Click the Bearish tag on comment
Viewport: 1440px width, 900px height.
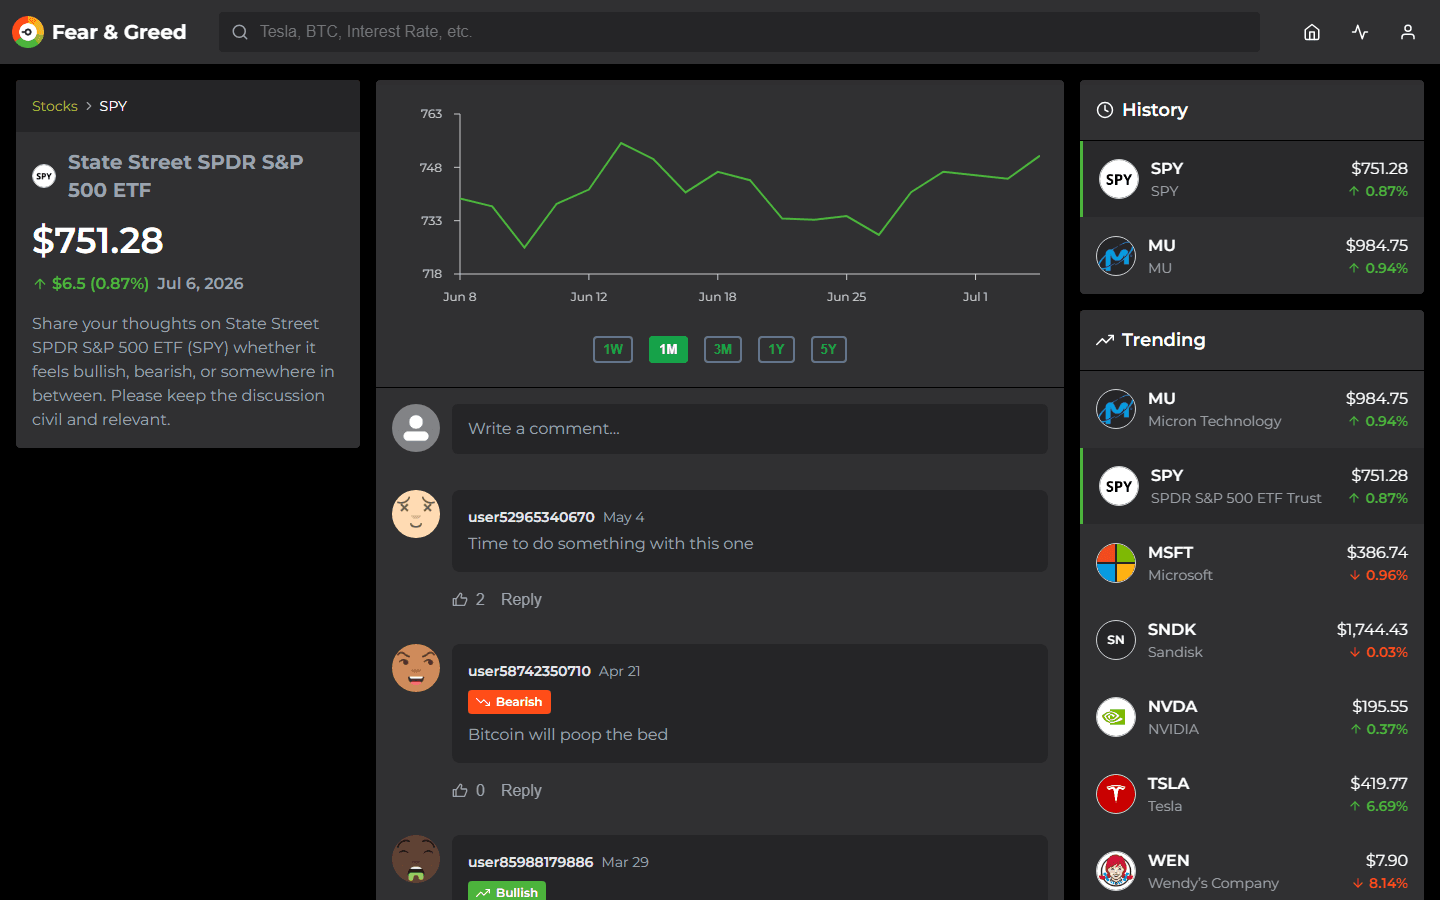509,702
